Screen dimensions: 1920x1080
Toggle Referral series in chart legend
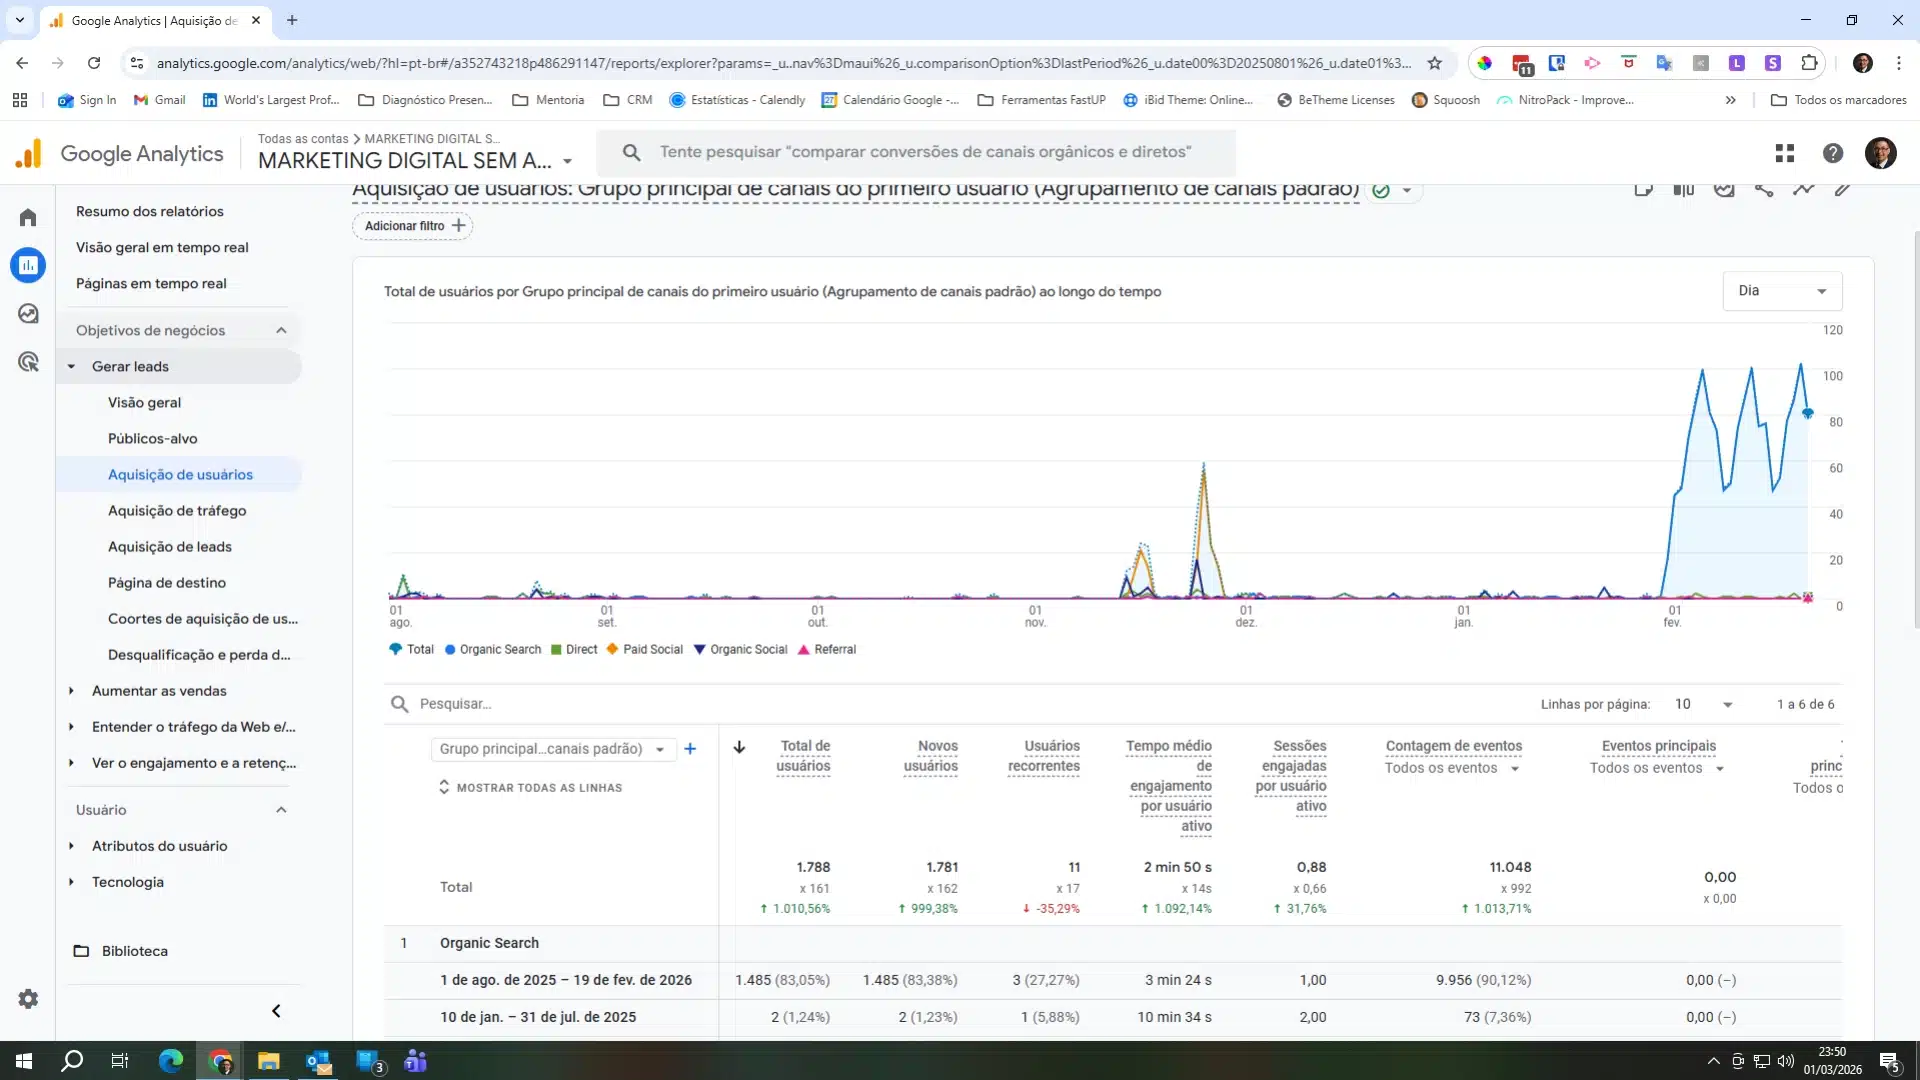point(827,650)
